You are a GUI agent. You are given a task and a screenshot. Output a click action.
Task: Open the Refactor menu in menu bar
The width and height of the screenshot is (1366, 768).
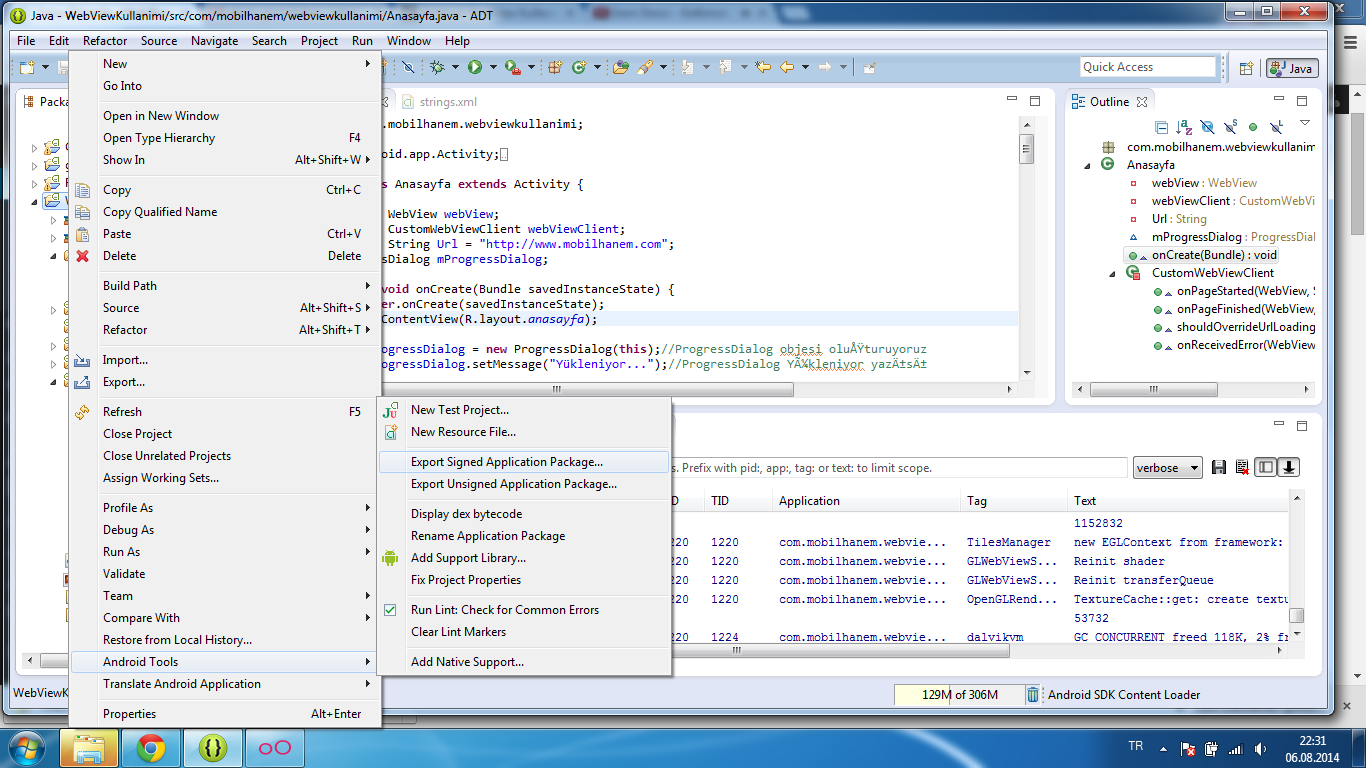click(105, 41)
